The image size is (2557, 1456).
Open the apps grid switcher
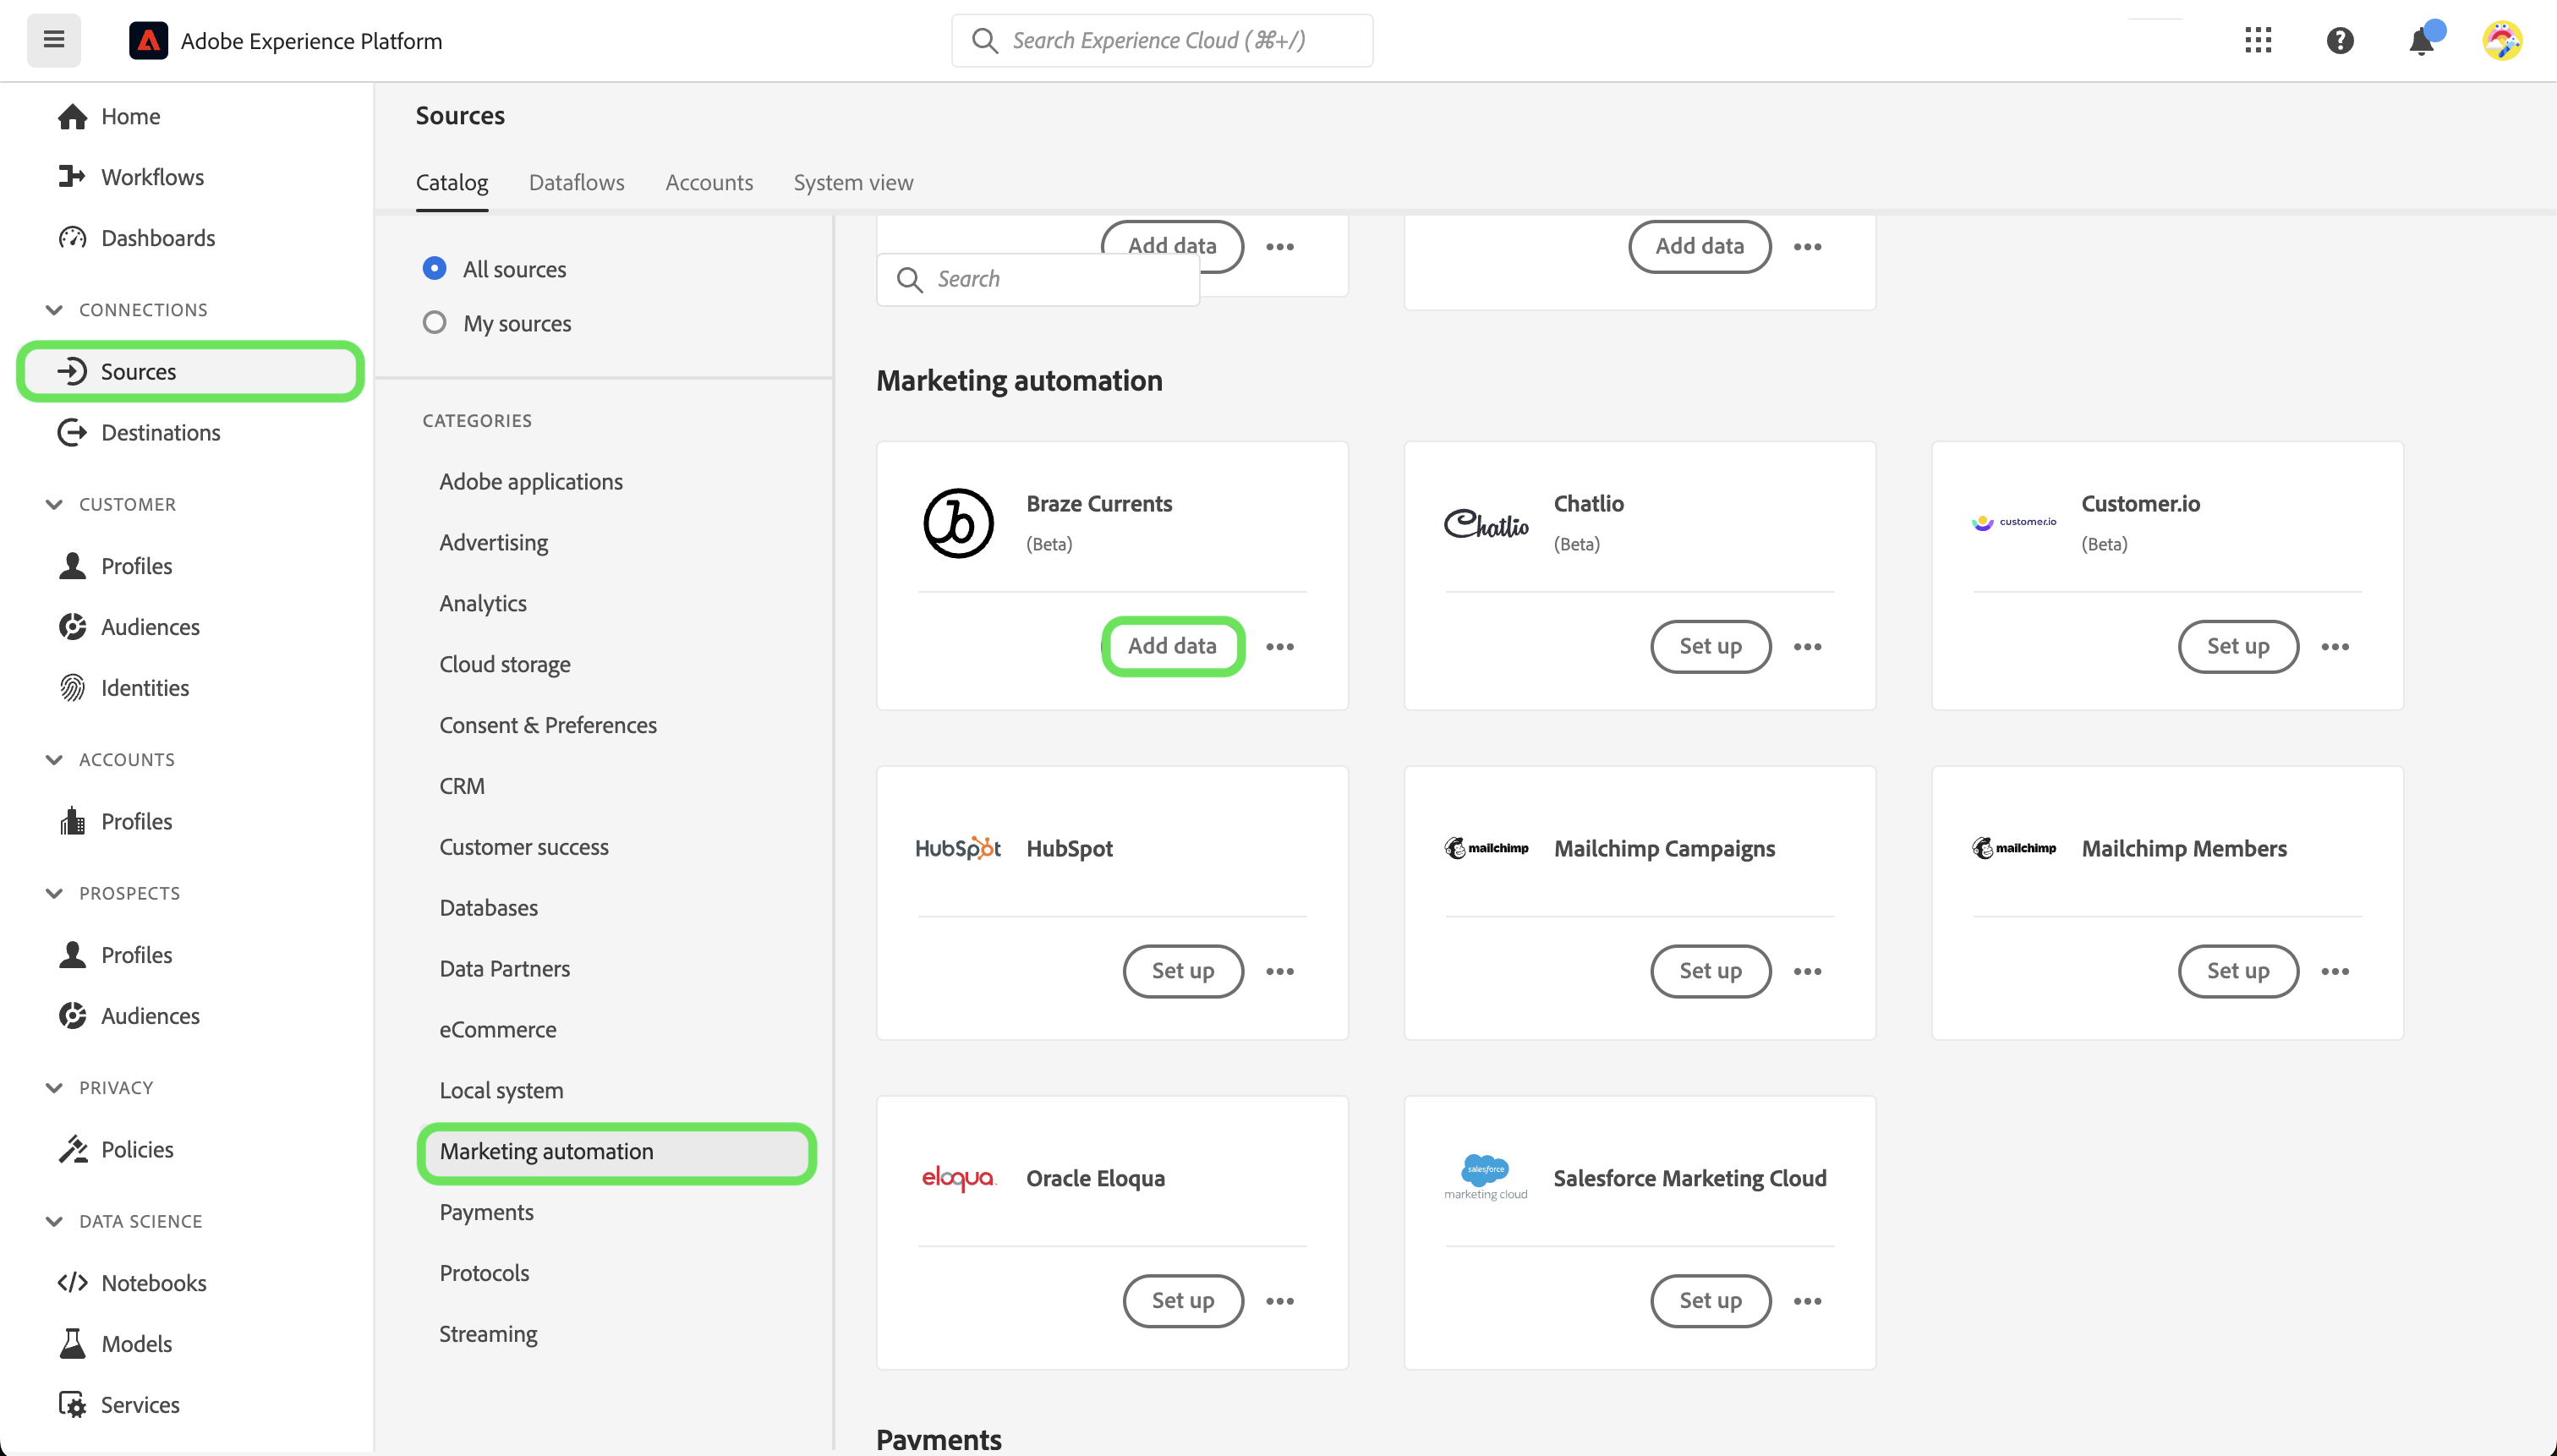pyautogui.click(x=2258, y=40)
